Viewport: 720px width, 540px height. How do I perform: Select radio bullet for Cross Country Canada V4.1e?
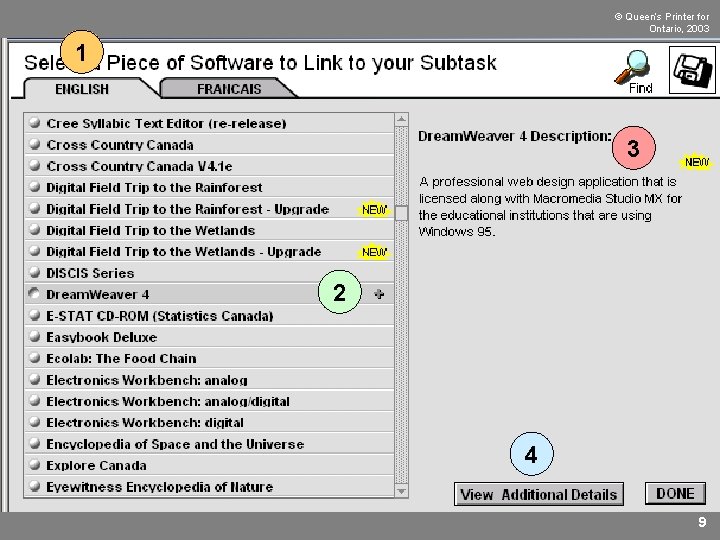(x=34, y=165)
